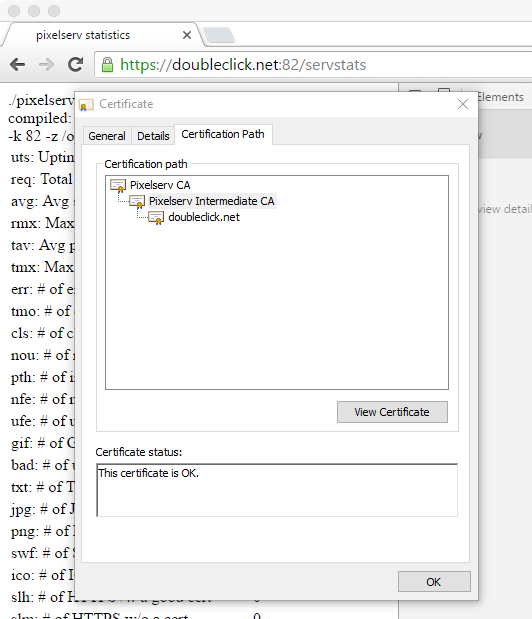The image size is (532, 619).
Task: Switch to the Details tab
Action: (x=153, y=136)
